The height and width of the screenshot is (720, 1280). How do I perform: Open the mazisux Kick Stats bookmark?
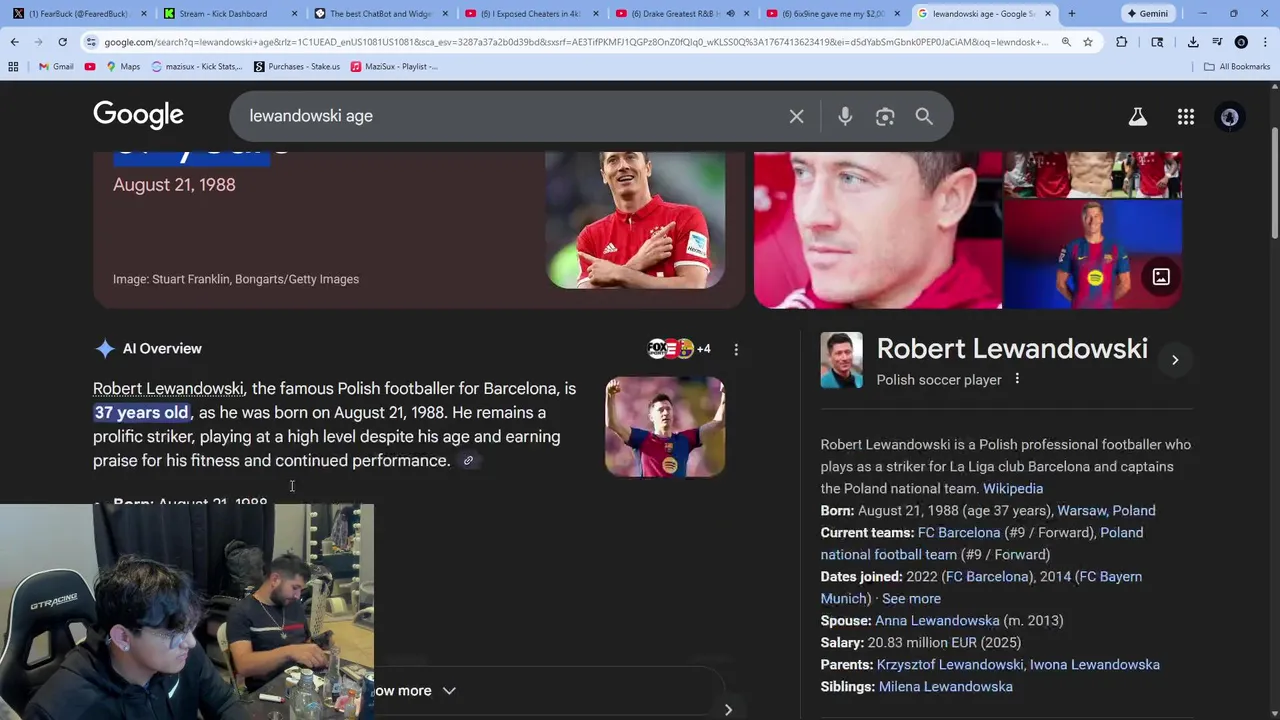196,66
